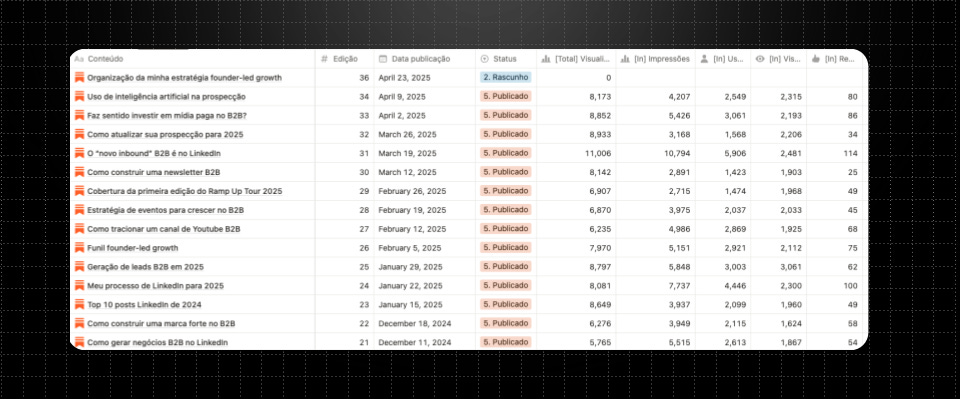The image size is (960, 399).
Task: Click the '5. Publicado' tag for edition 31
Action: [505, 153]
